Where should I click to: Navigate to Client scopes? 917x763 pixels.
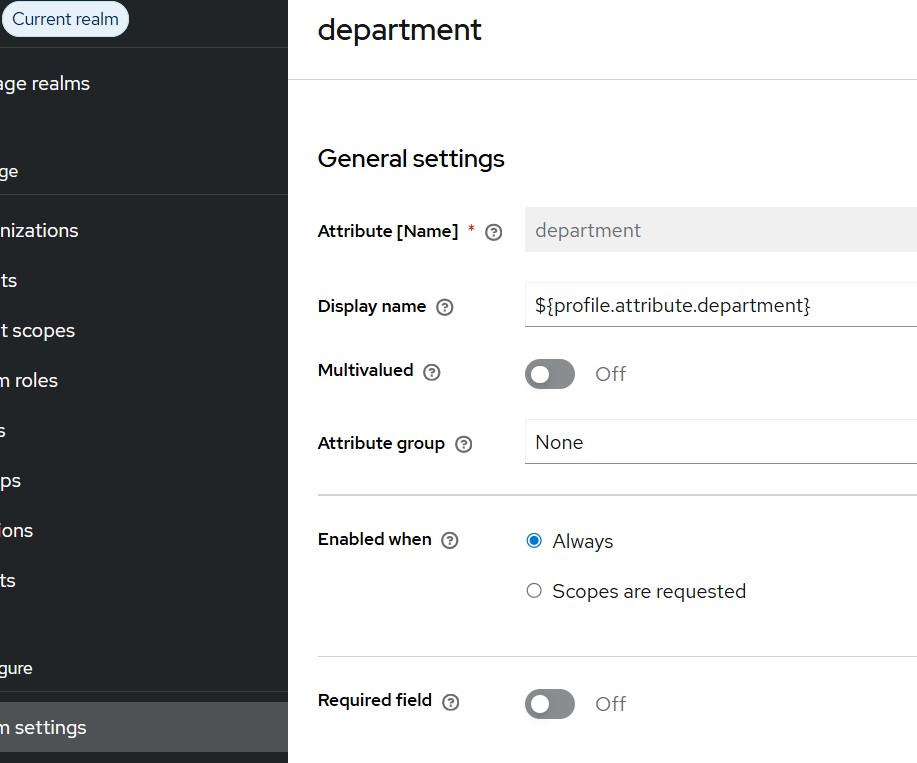[38, 330]
